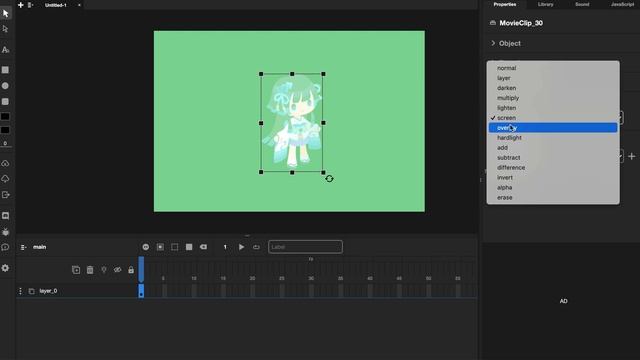Screen dimensions: 640x360
Task: Choose lighten blend mode
Action: pyautogui.click(x=553, y=108)
